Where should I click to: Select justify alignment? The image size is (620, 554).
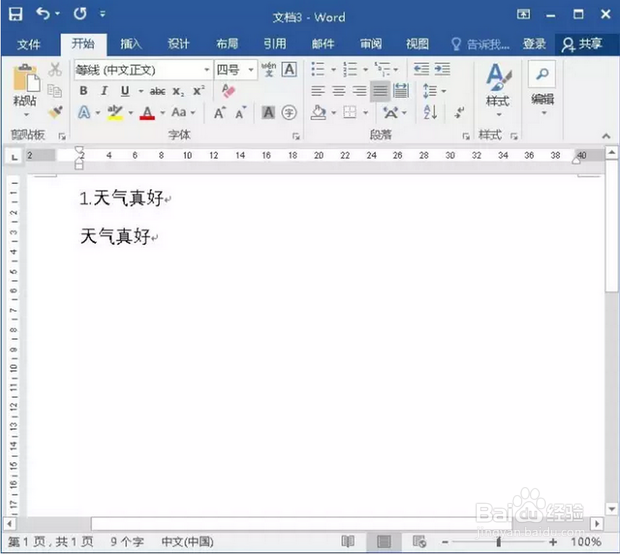(380, 91)
